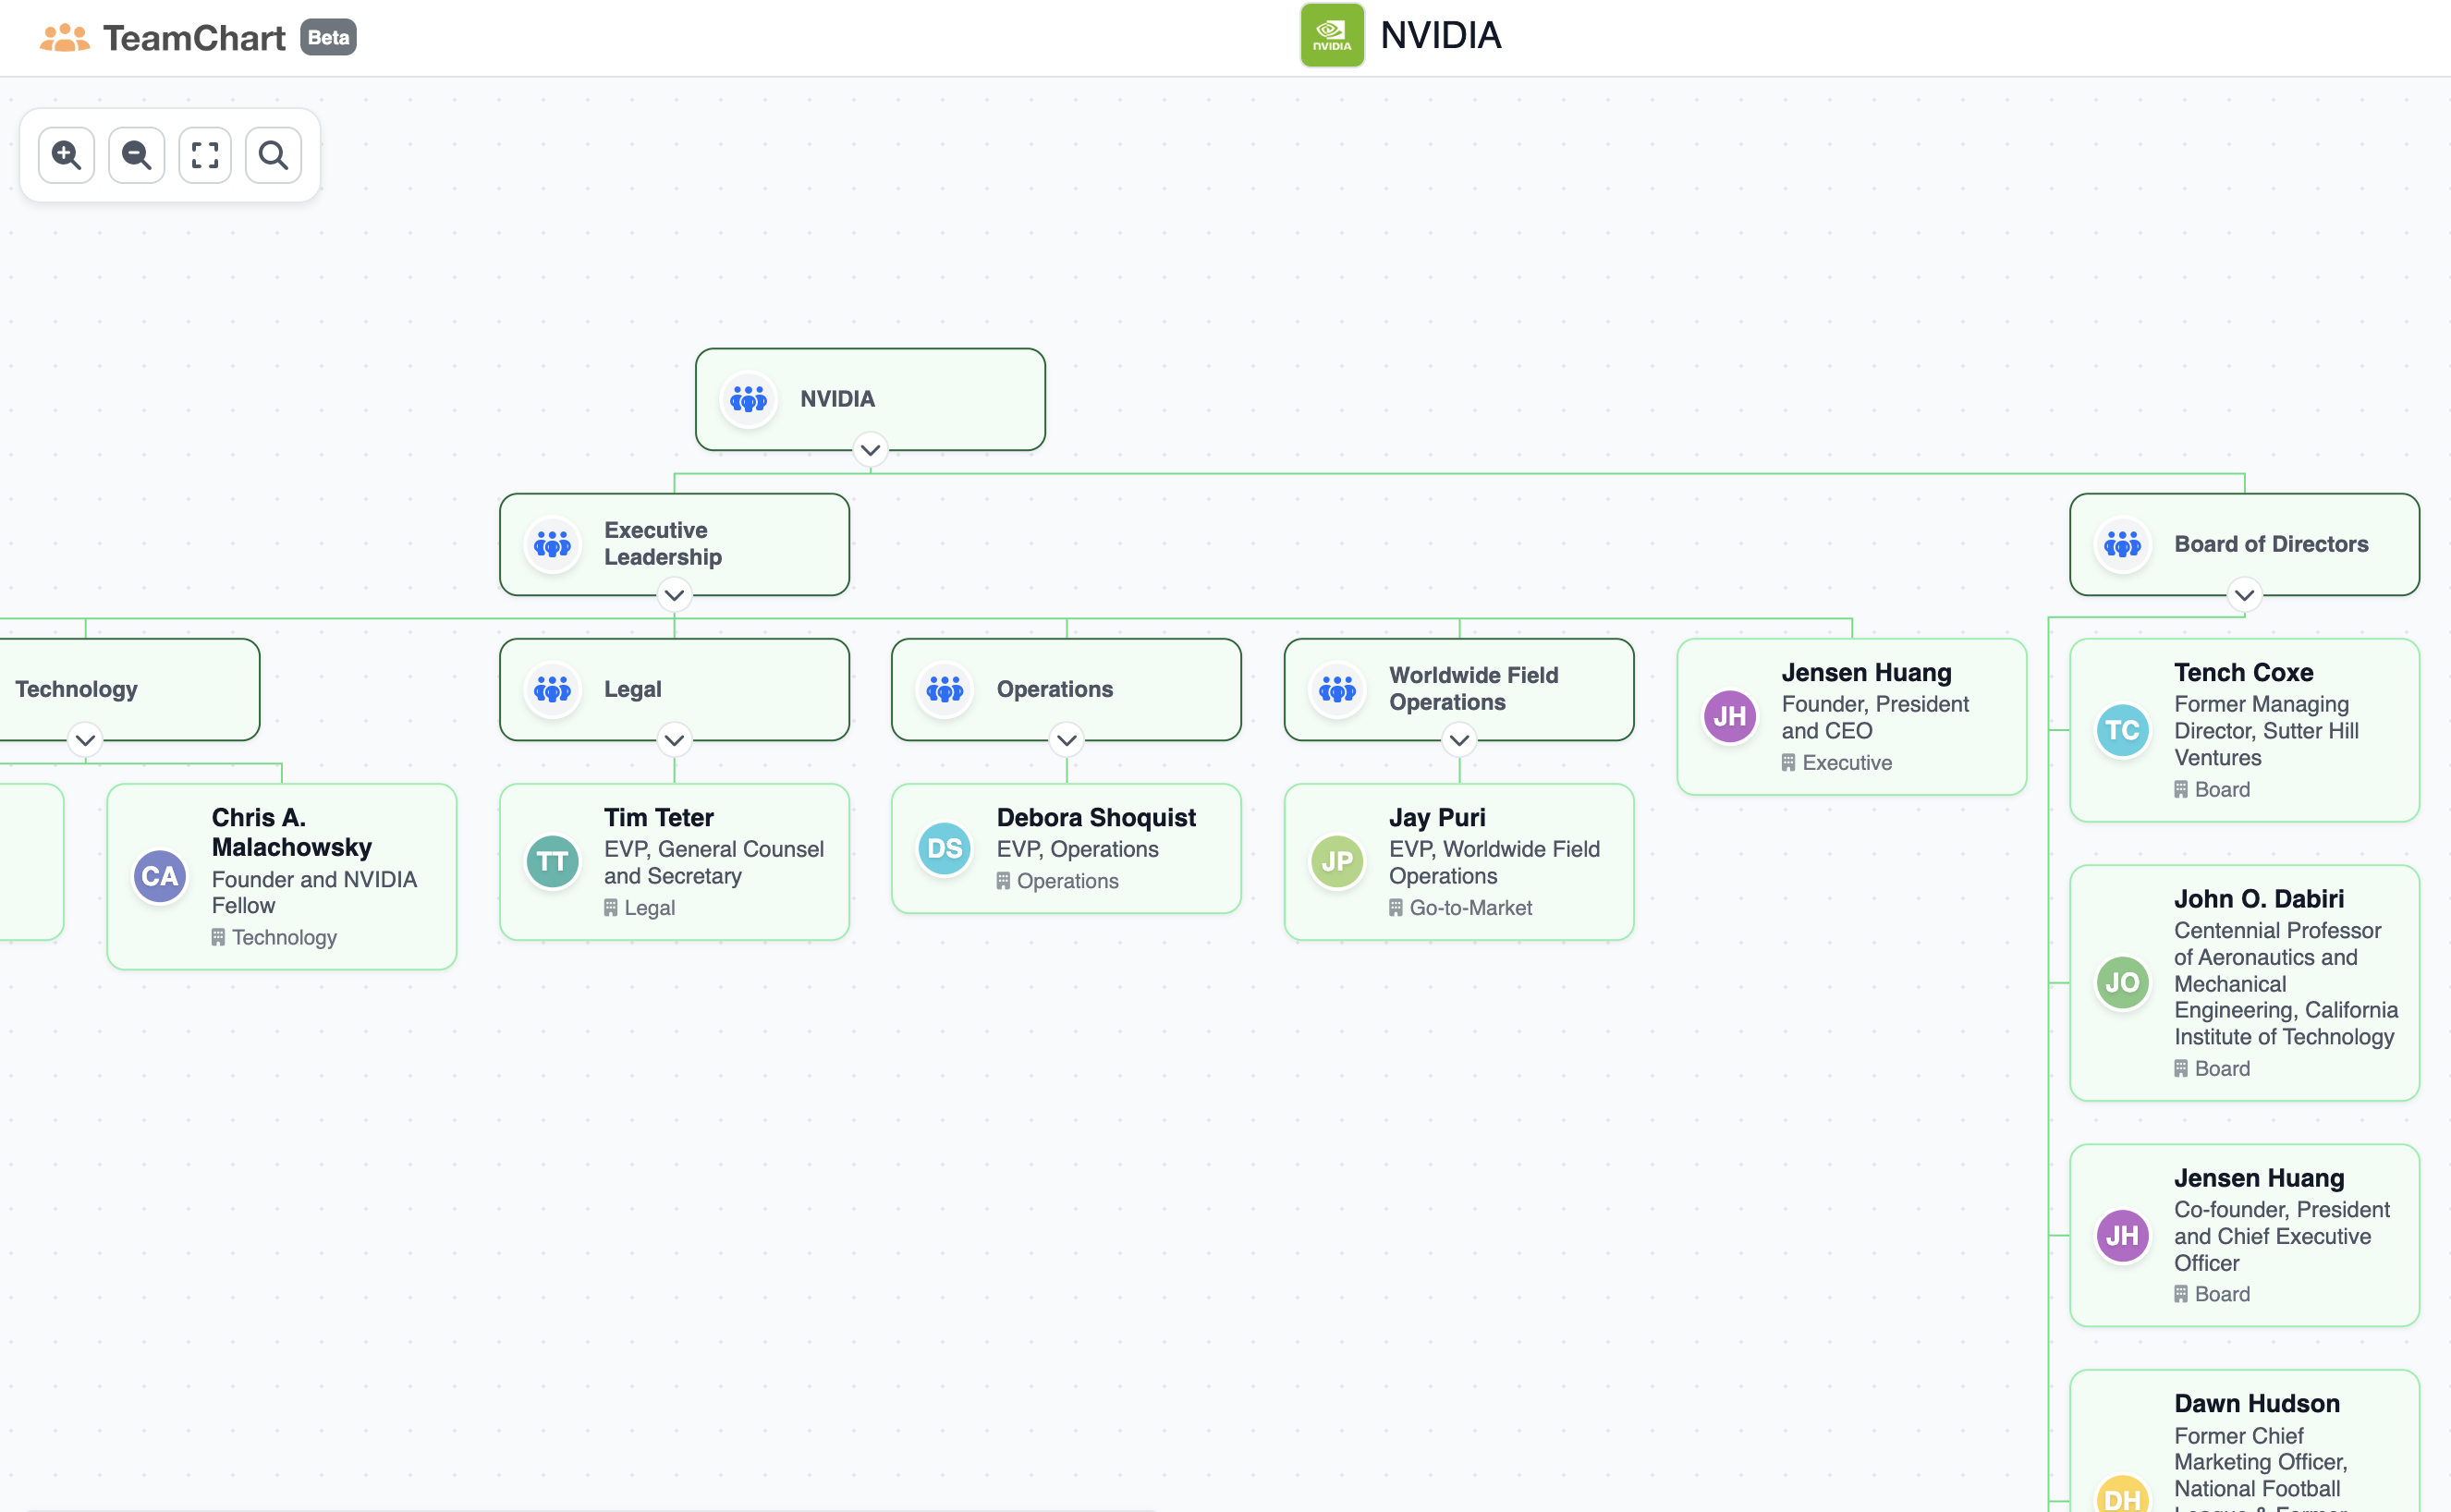Open the Jay Puri person card

click(1460, 862)
